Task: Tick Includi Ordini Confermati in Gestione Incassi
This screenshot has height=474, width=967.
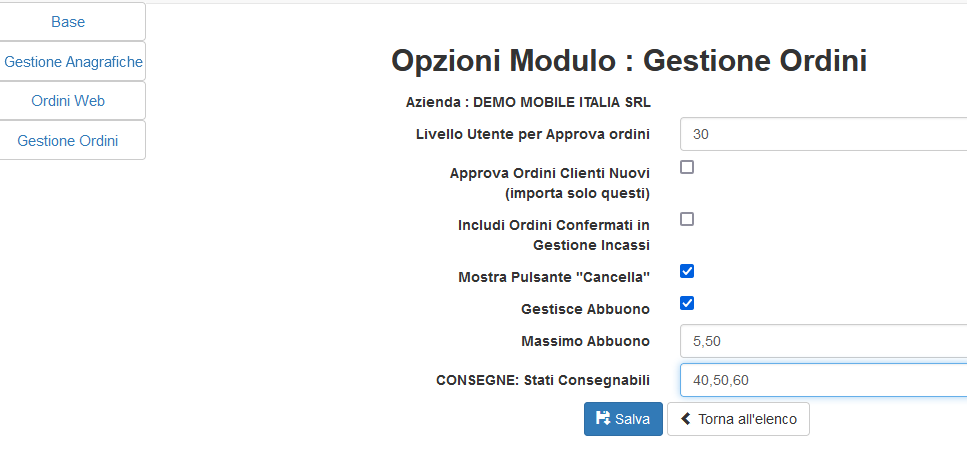Action: tap(687, 219)
